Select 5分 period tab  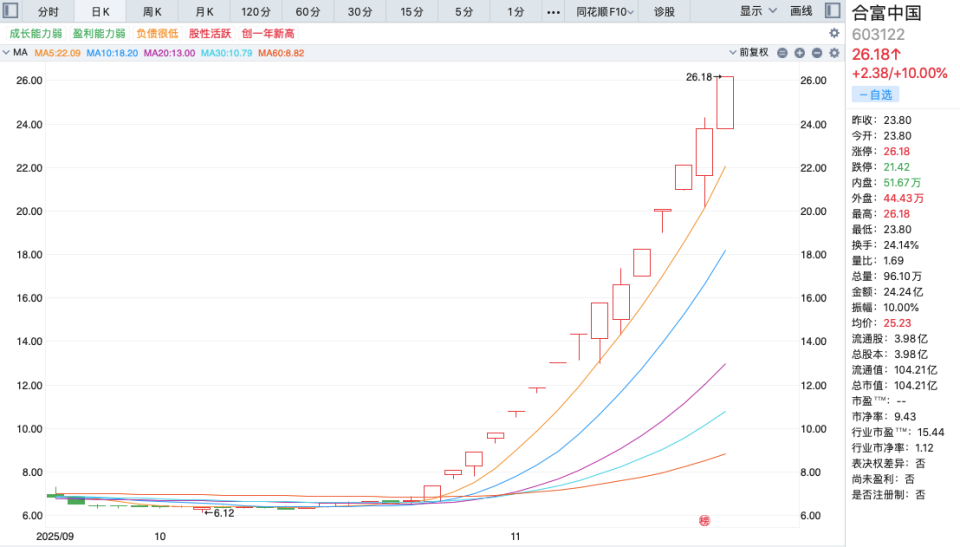click(464, 12)
